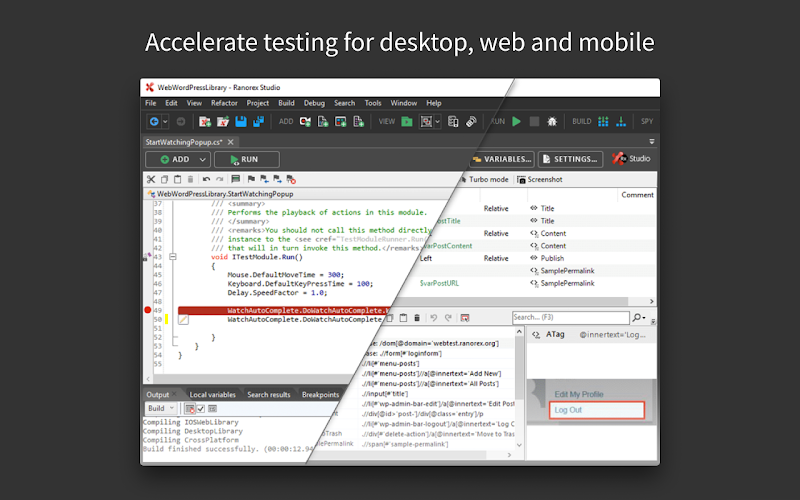Click the red breakpoint dot on line 49
800x500 pixels.
tap(147, 310)
